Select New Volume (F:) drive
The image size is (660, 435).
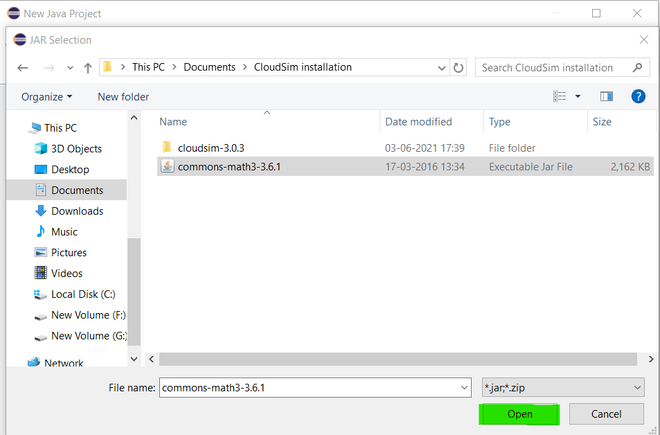pyautogui.click(x=80, y=315)
